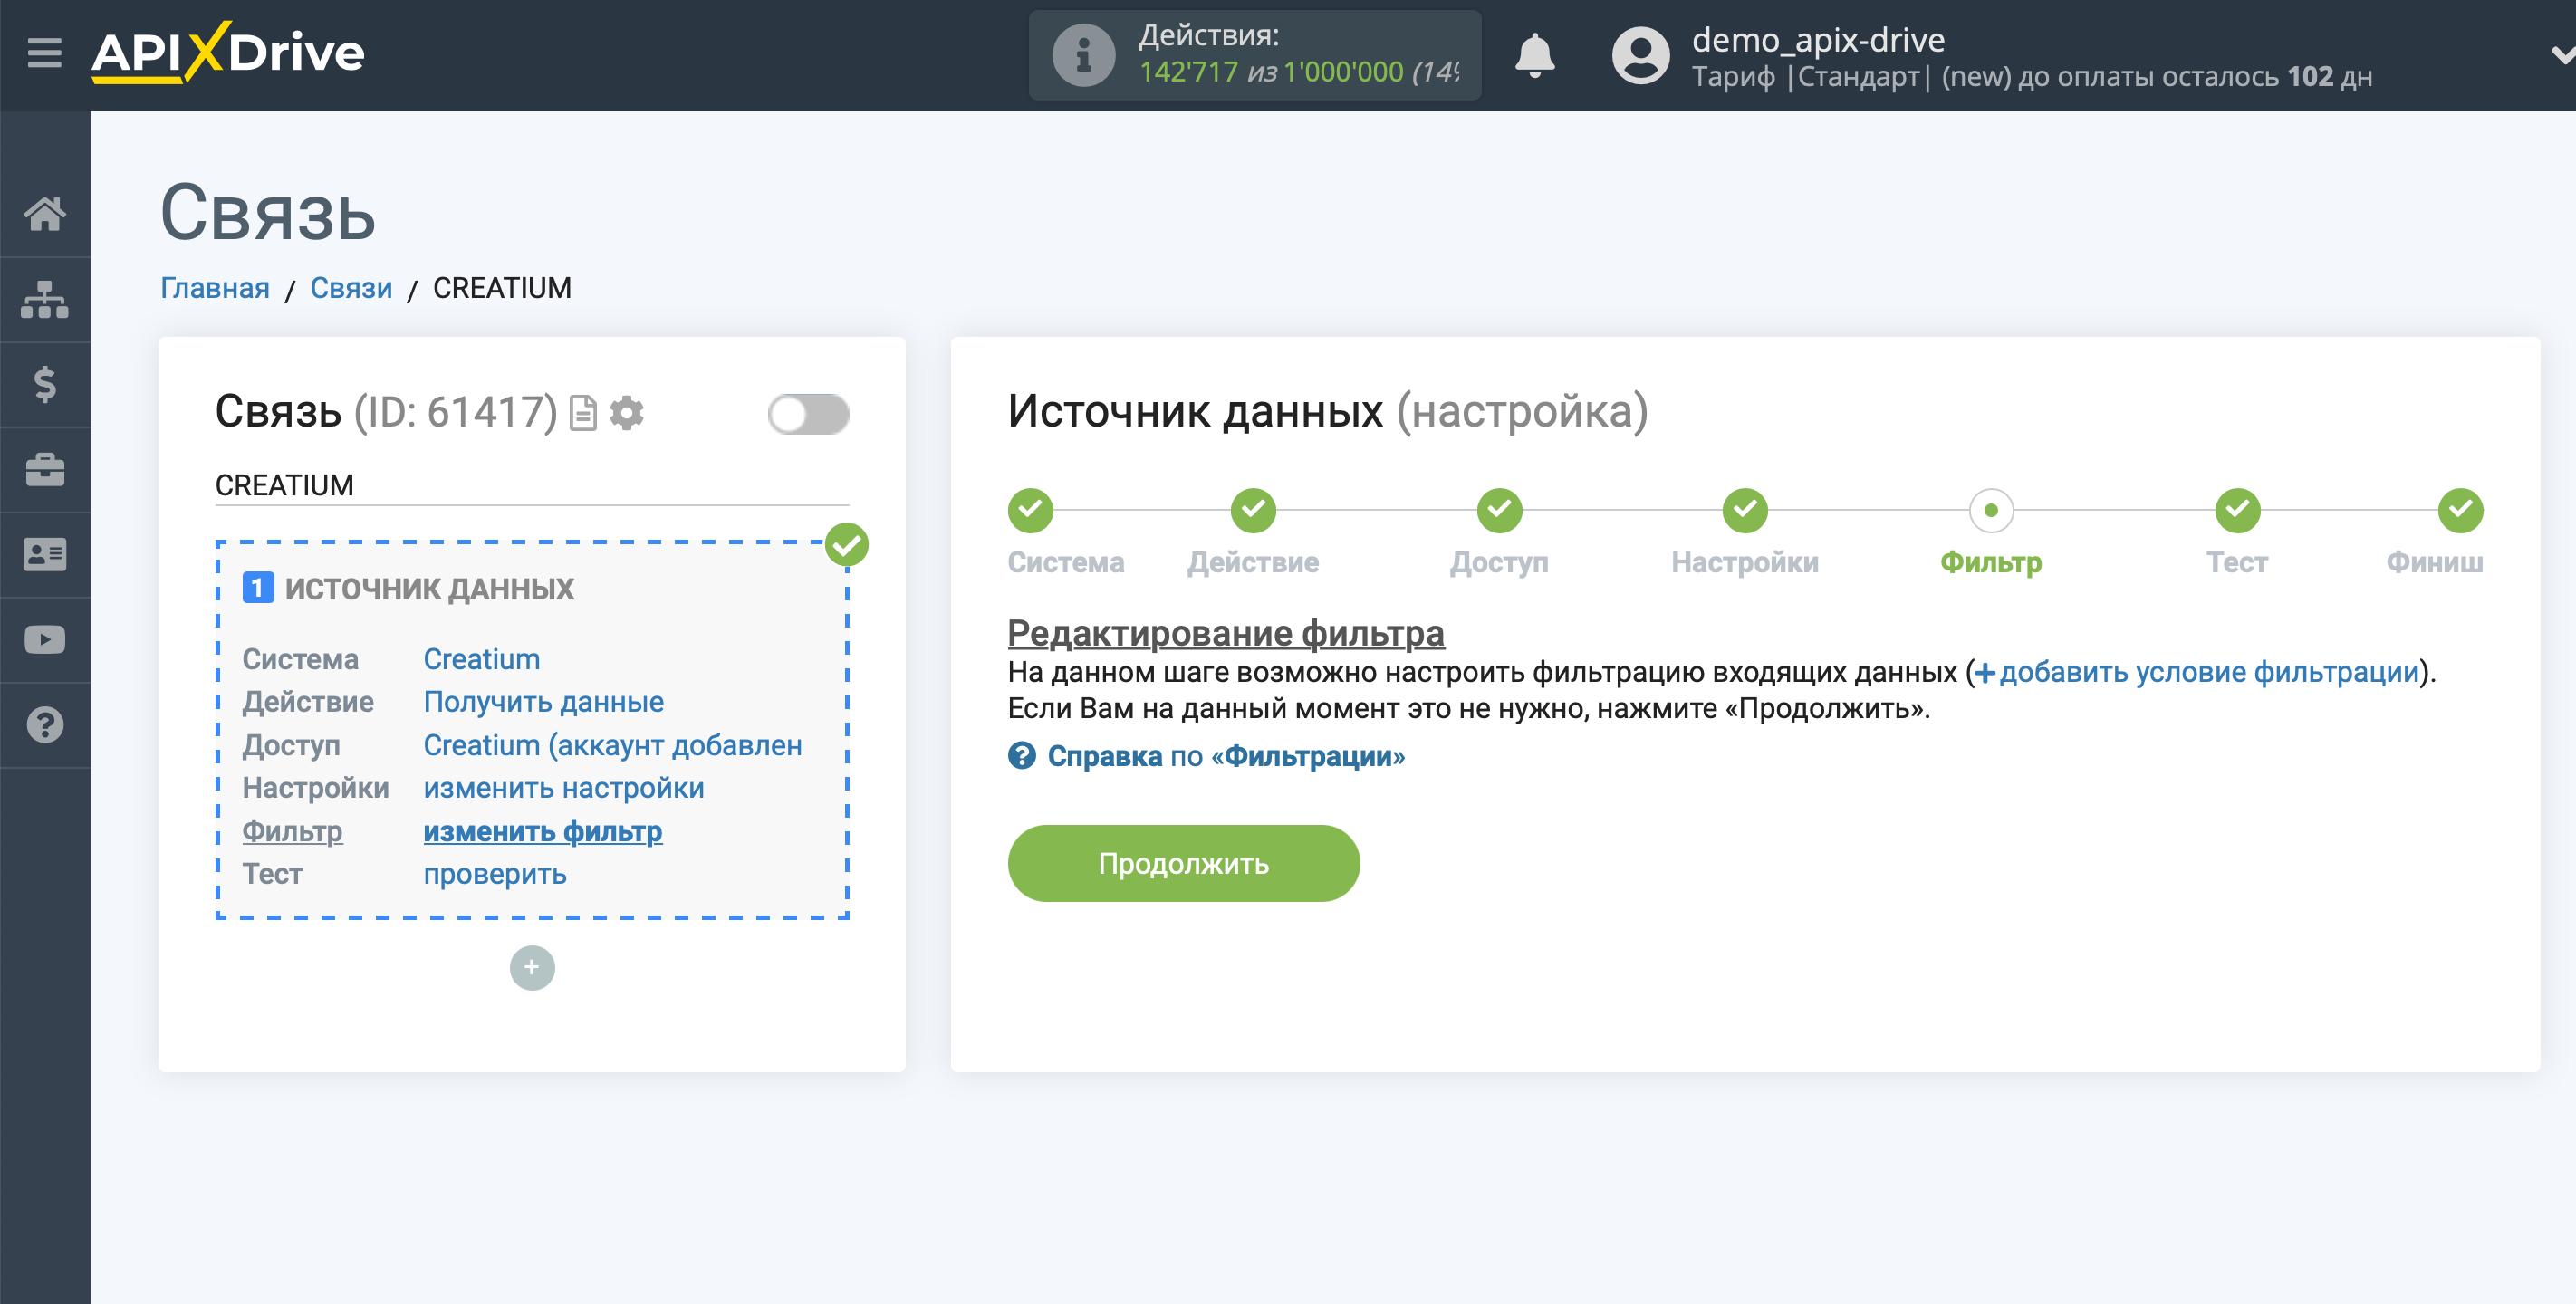Open profile card icon in sidebar
Image resolution: width=2576 pixels, height=1304 pixels.
coord(45,554)
